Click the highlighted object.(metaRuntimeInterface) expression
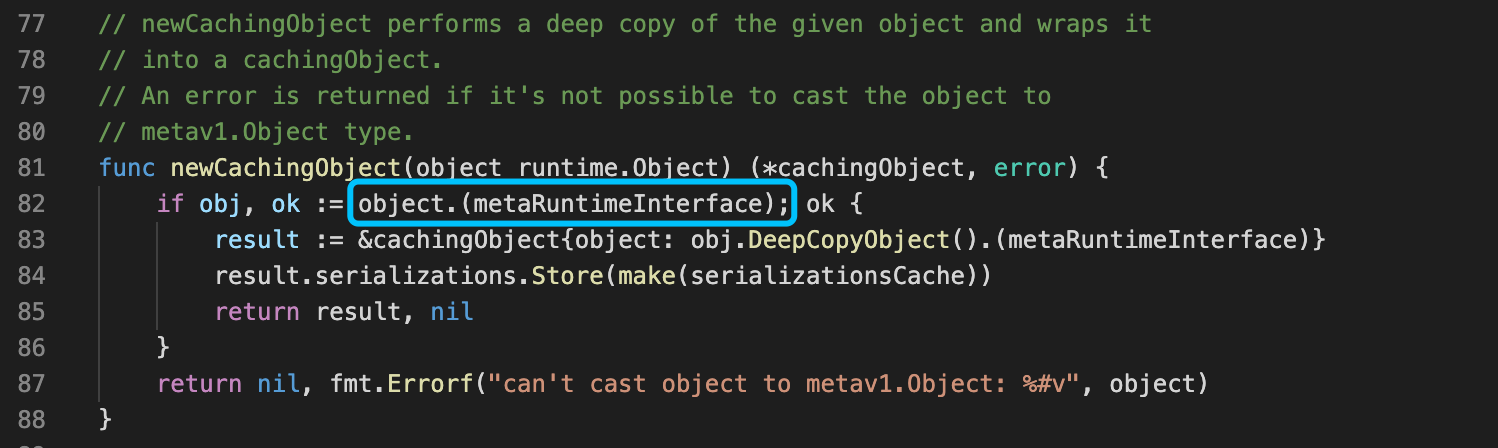 click(573, 204)
